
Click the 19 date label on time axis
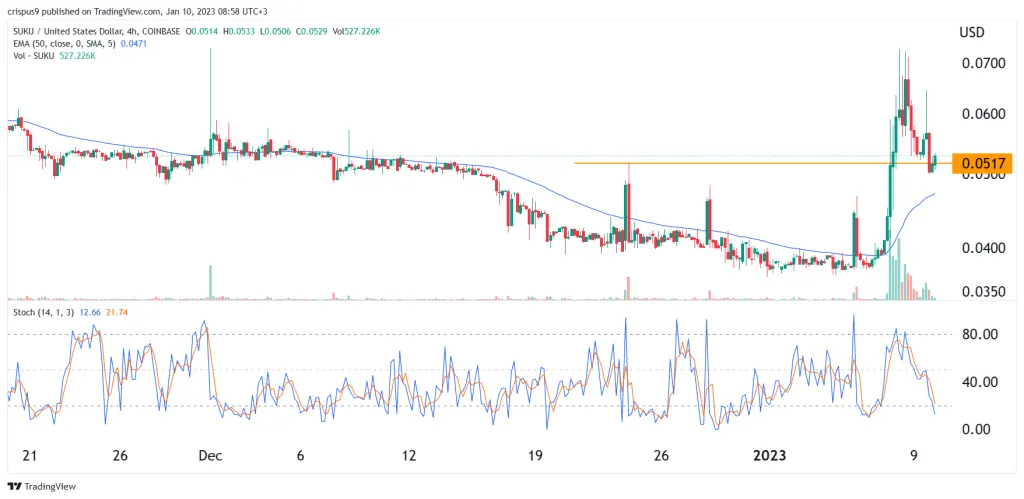click(535, 455)
